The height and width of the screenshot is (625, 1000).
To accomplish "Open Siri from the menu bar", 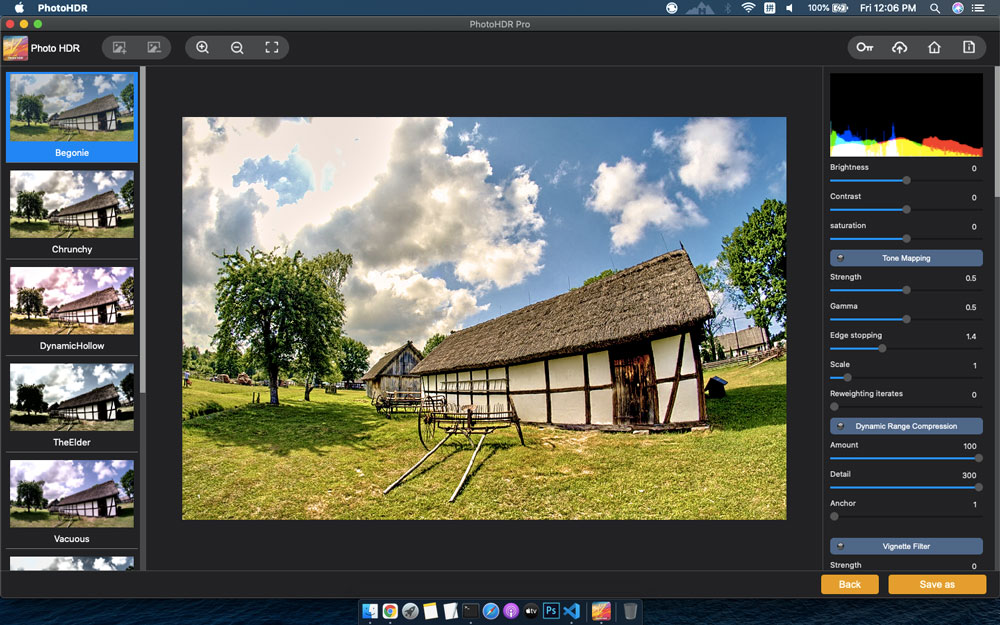I will click(957, 8).
